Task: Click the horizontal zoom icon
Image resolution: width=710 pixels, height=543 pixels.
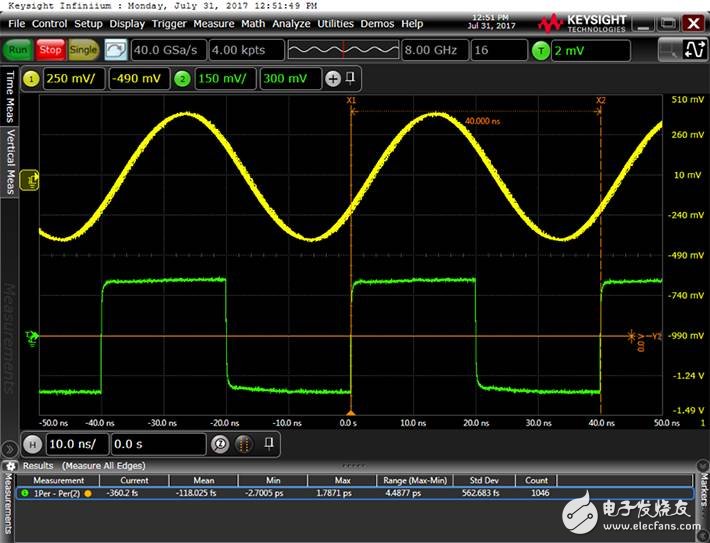Action: tap(220, 444)
